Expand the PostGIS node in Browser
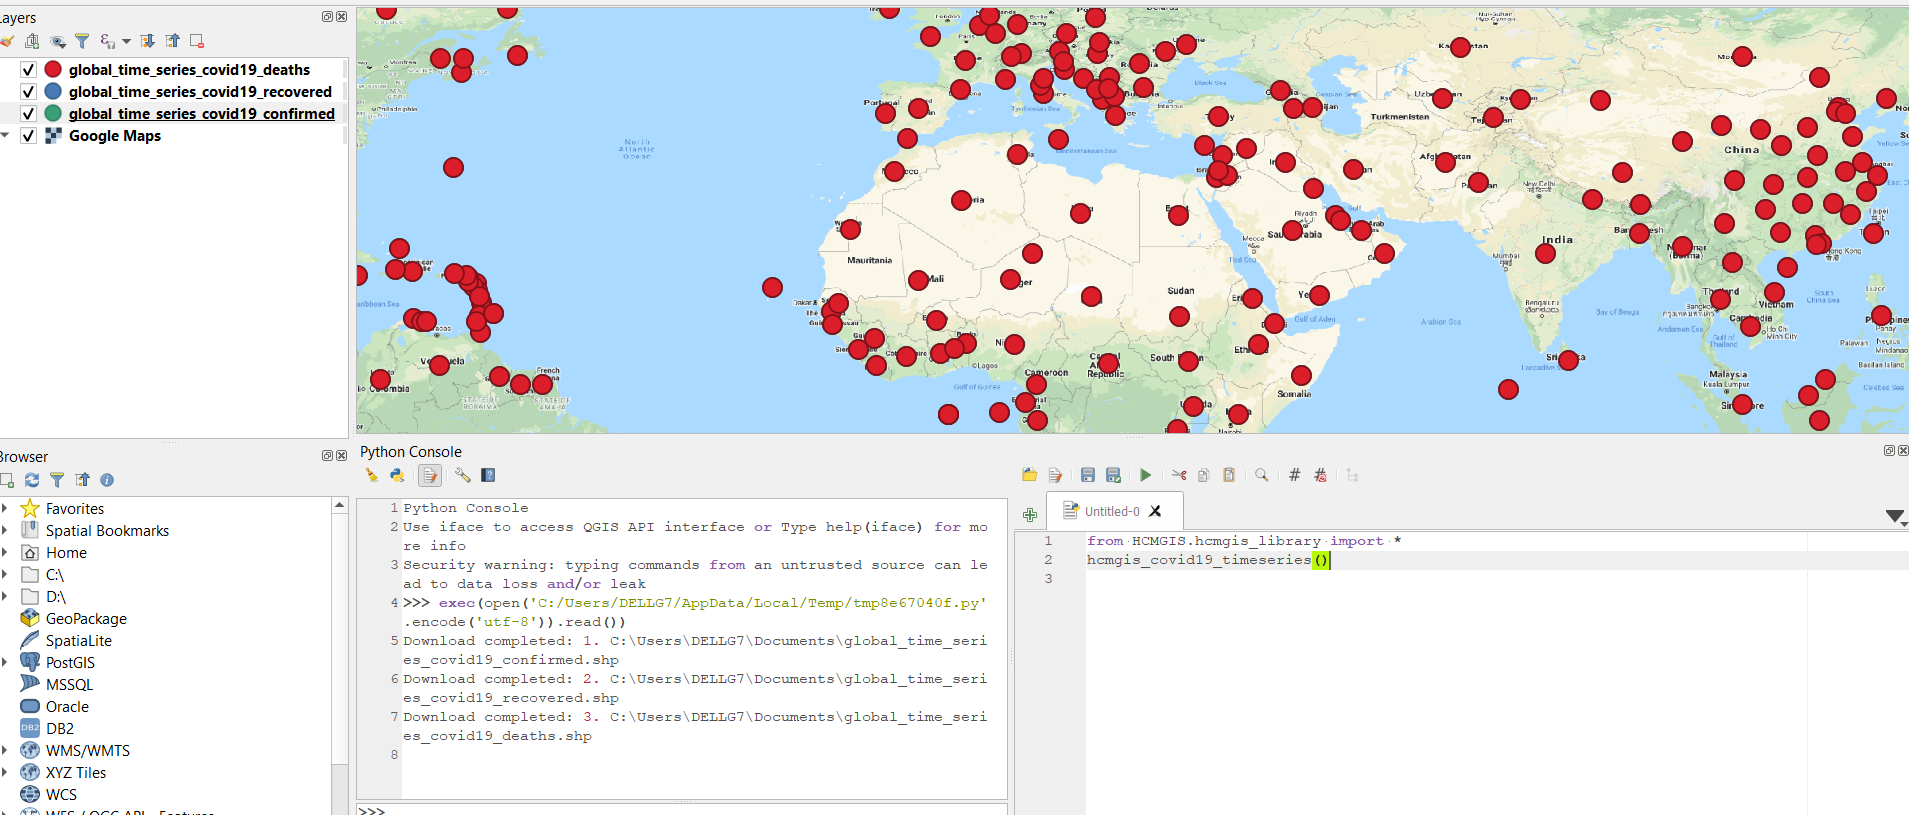This screenshot has height=815, width=1909. (5, 663)
